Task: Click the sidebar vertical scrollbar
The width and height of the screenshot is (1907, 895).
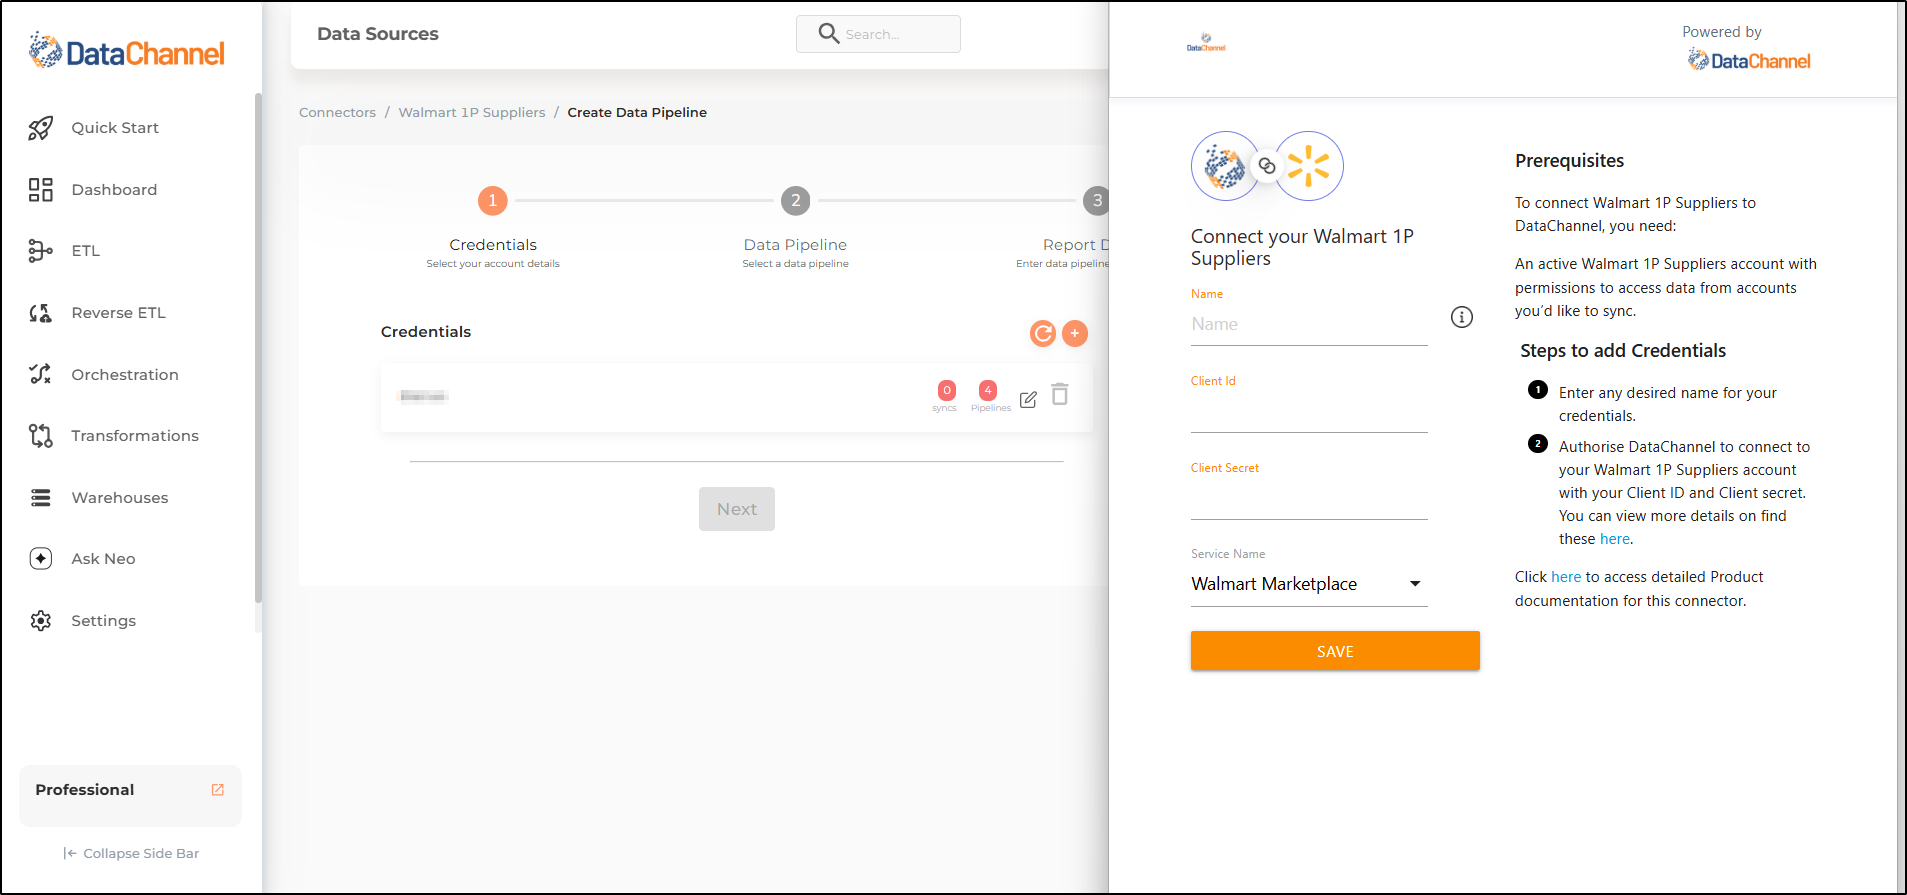Action: 258,347
